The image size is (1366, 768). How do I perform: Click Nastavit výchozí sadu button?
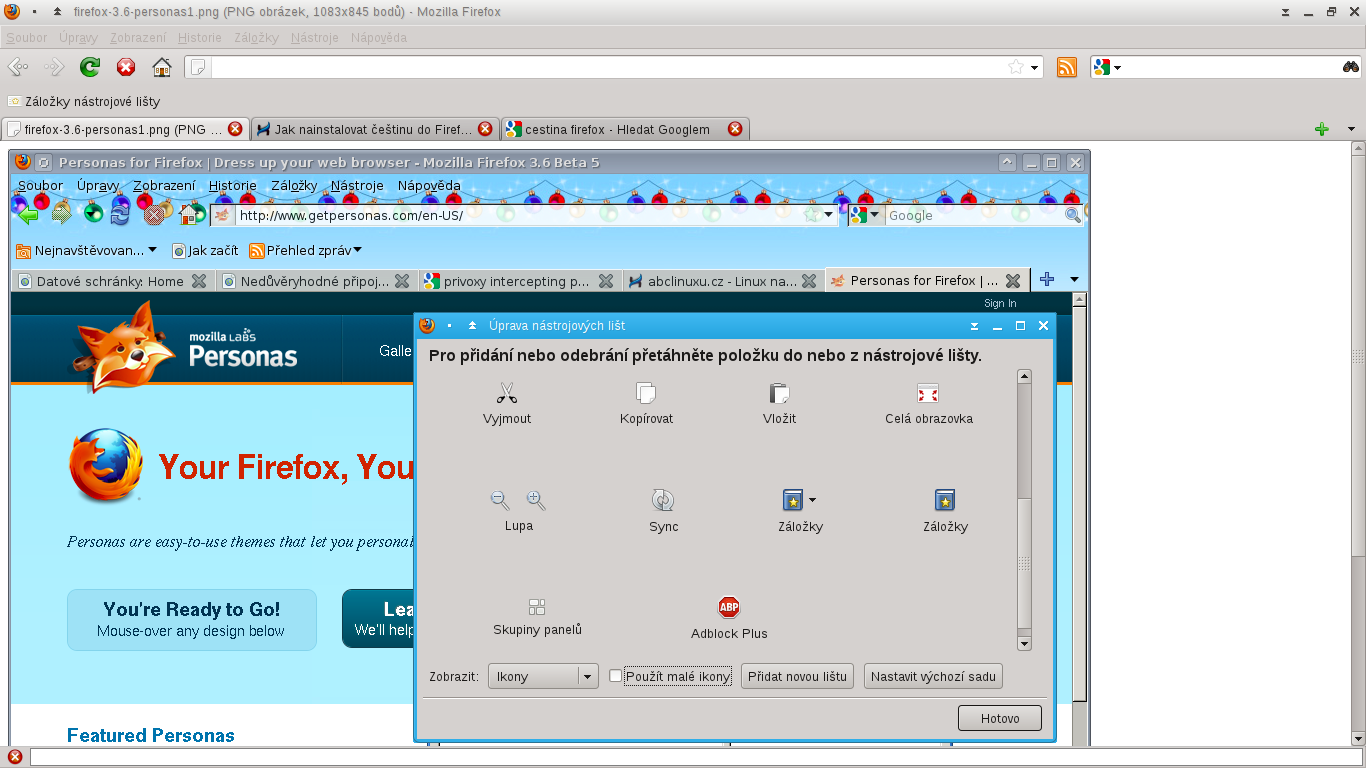[933, 677]
